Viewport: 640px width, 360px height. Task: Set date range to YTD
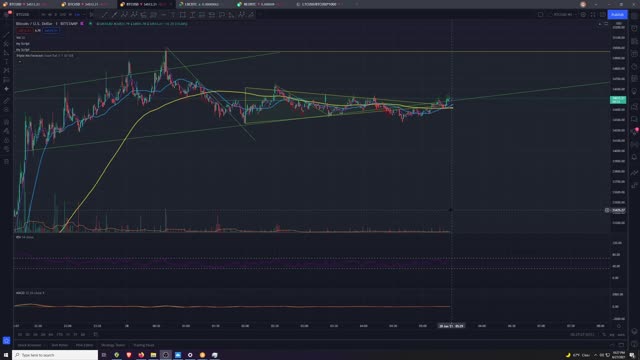point(60,335)
